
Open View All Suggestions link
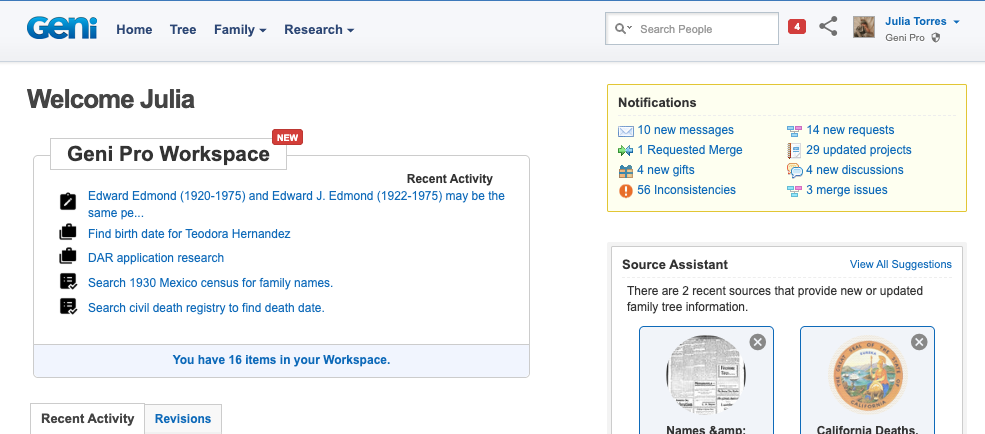point(900,264)
